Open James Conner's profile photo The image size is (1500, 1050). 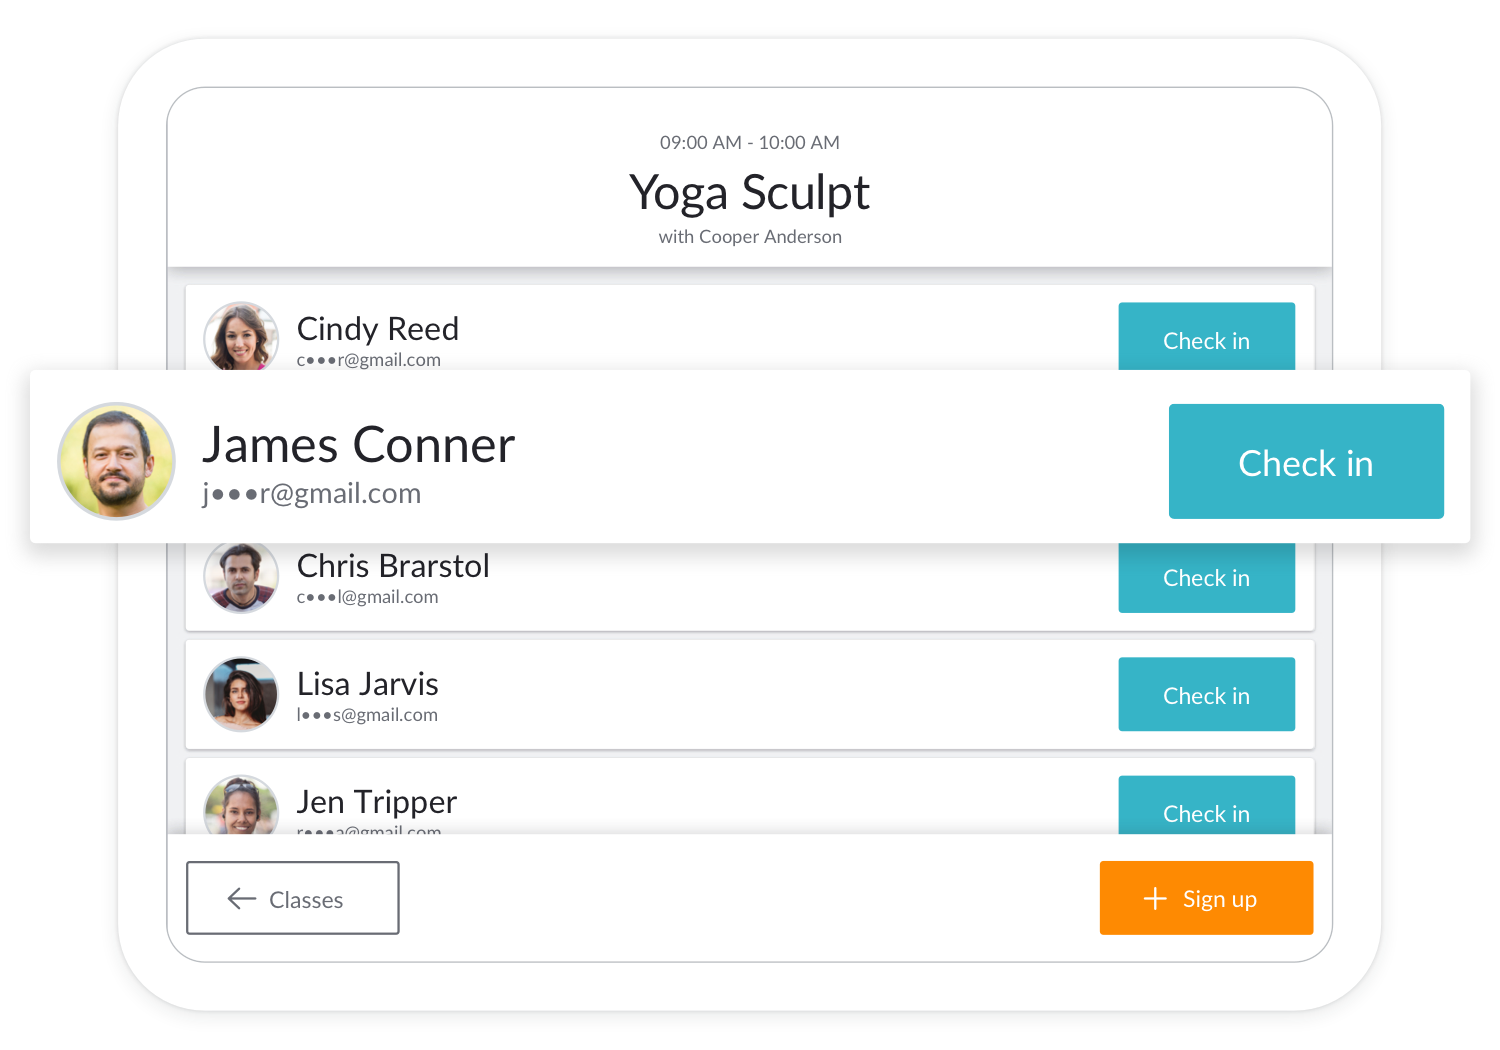[117, 461]
